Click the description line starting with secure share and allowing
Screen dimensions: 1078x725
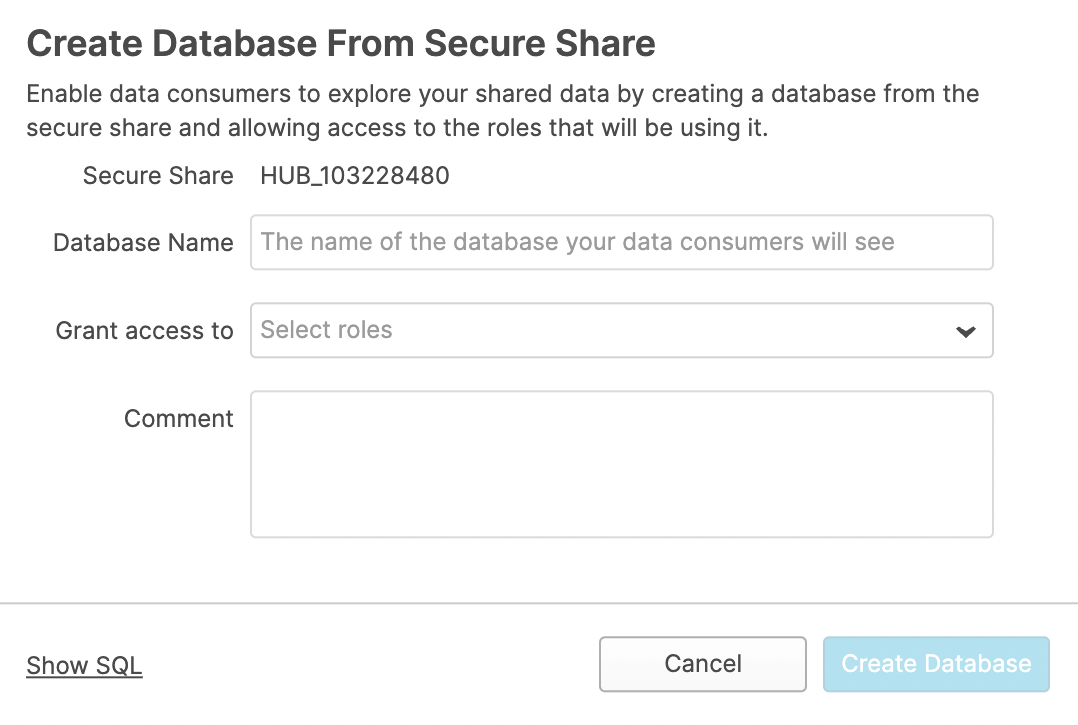pos(396,129)
